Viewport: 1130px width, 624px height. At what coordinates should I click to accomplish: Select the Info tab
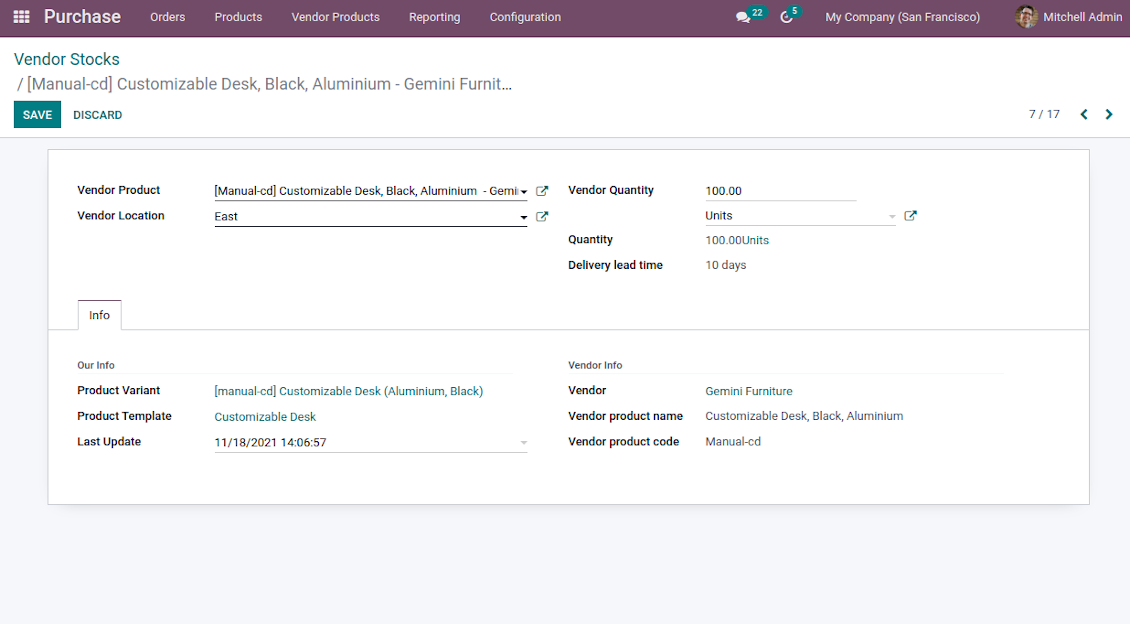click(x=100, y=315)
